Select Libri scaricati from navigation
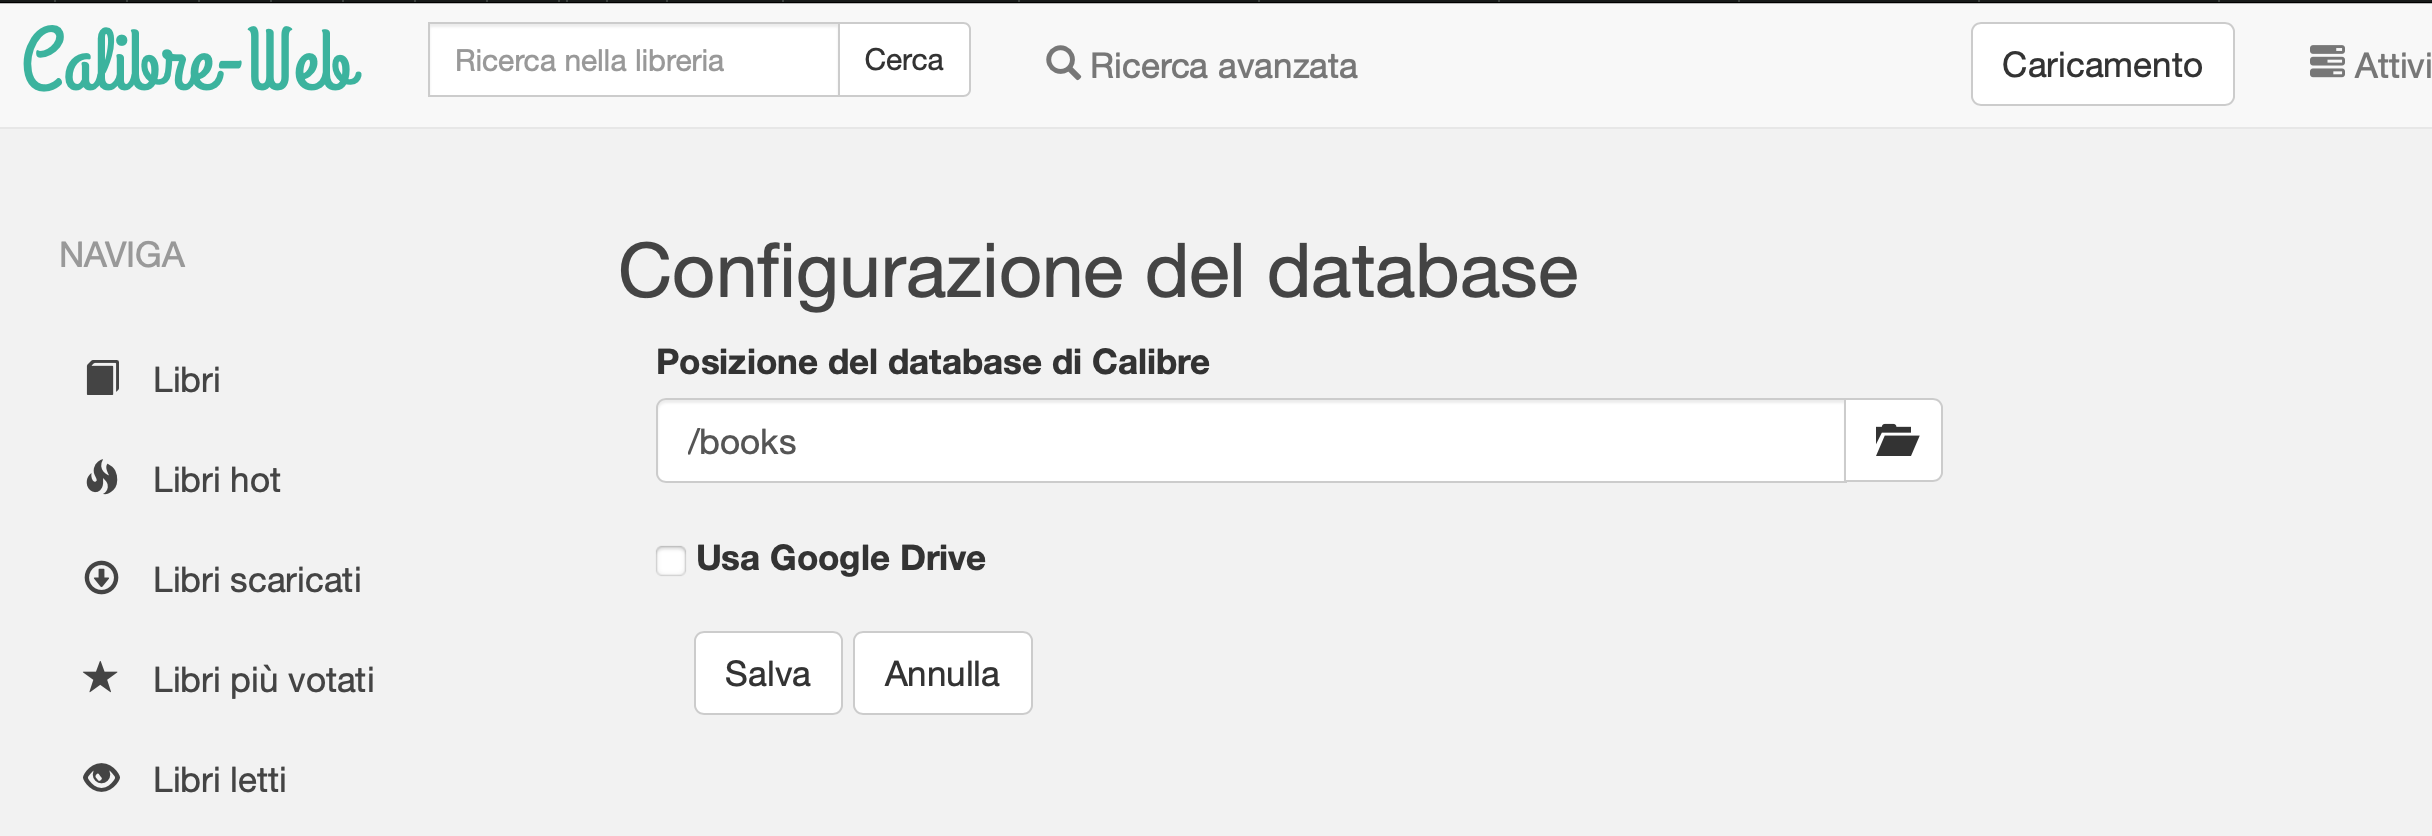The height and width of the screenshot is (836, 2432). 257,580
